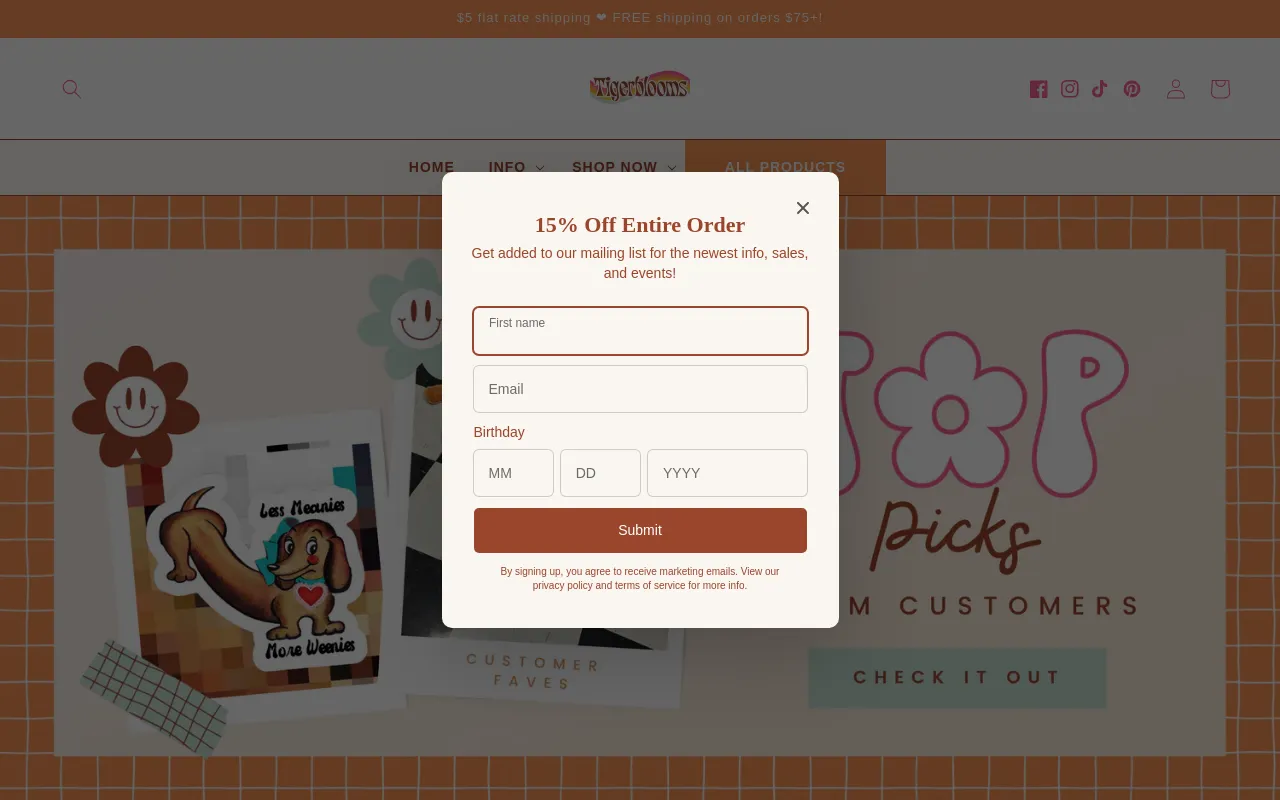1280x800 pixels.
Task: Open the Instagram icon link
Action: point(1070,89)
